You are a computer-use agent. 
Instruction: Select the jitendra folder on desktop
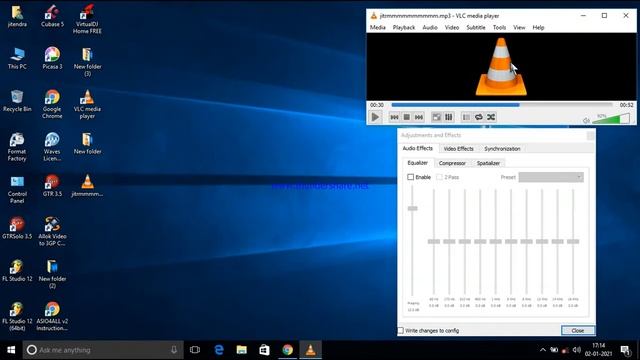(17, 16)
